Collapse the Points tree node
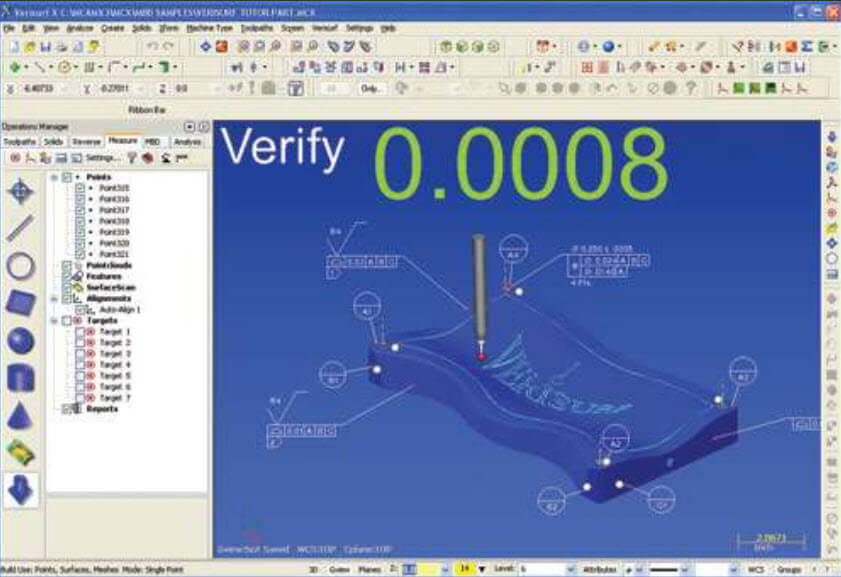The image size is (841, 577). click(54, 177)
